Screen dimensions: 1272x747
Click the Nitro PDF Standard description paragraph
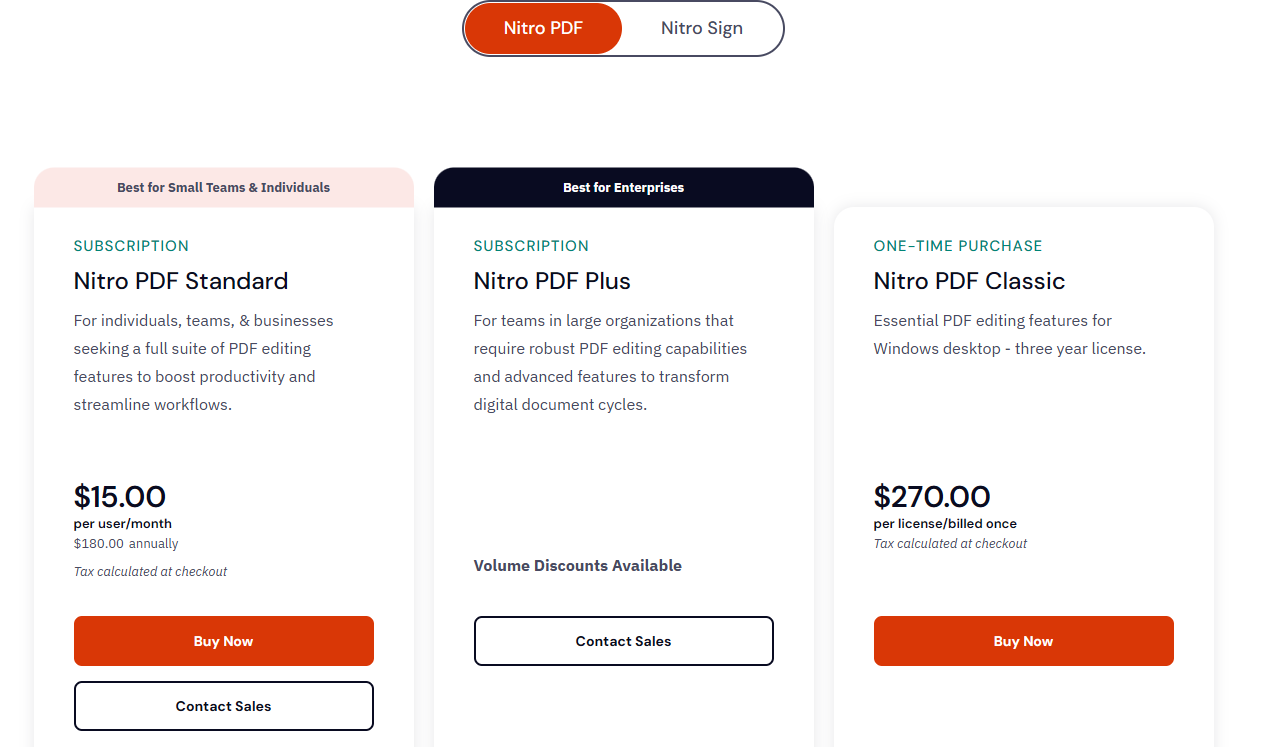click(x=204, y=362)
